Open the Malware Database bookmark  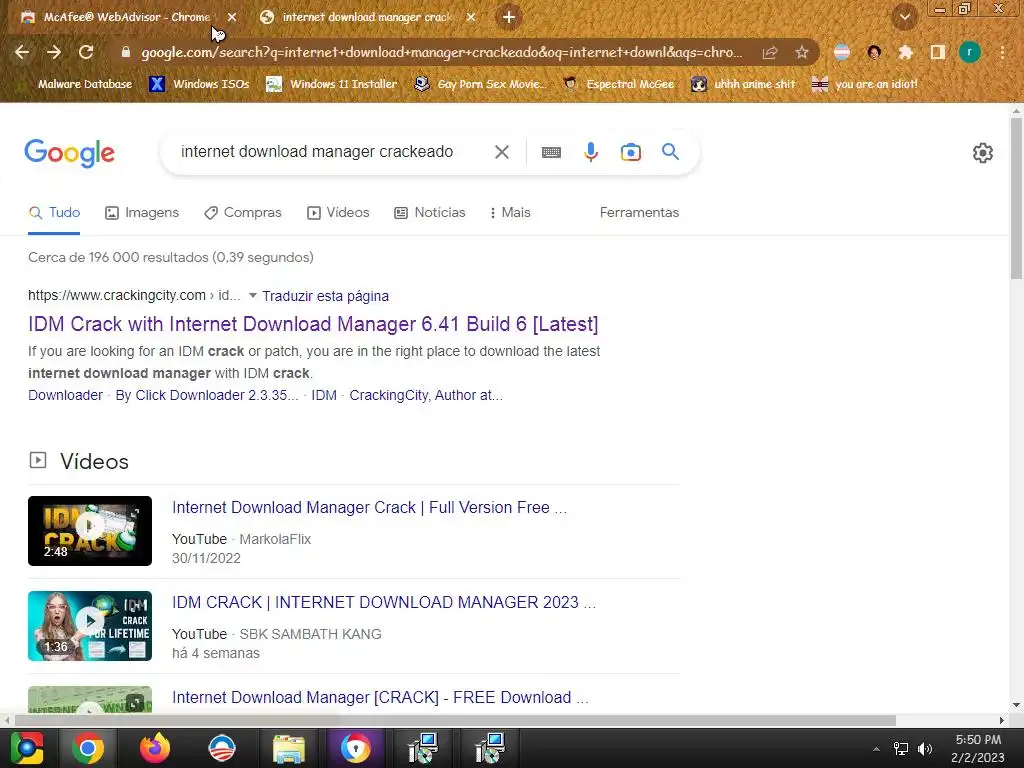85,84
